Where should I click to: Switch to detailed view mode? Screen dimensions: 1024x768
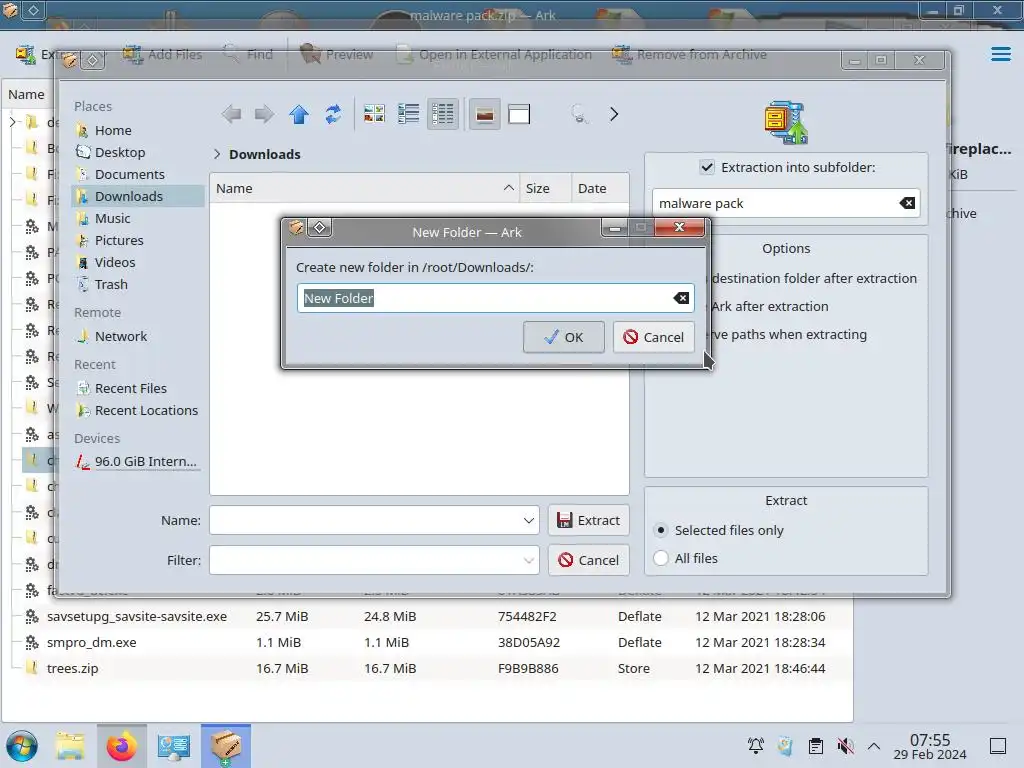[443, 114]
